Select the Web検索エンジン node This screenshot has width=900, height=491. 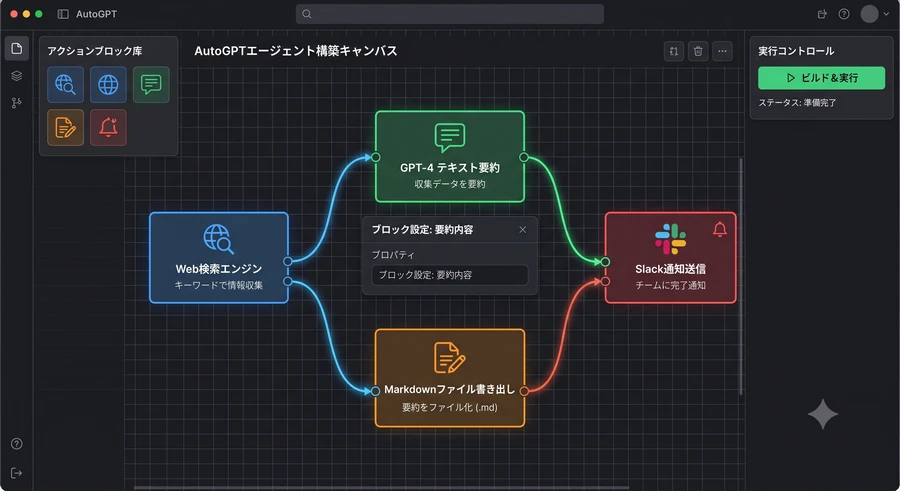click(x=219, y=257)
